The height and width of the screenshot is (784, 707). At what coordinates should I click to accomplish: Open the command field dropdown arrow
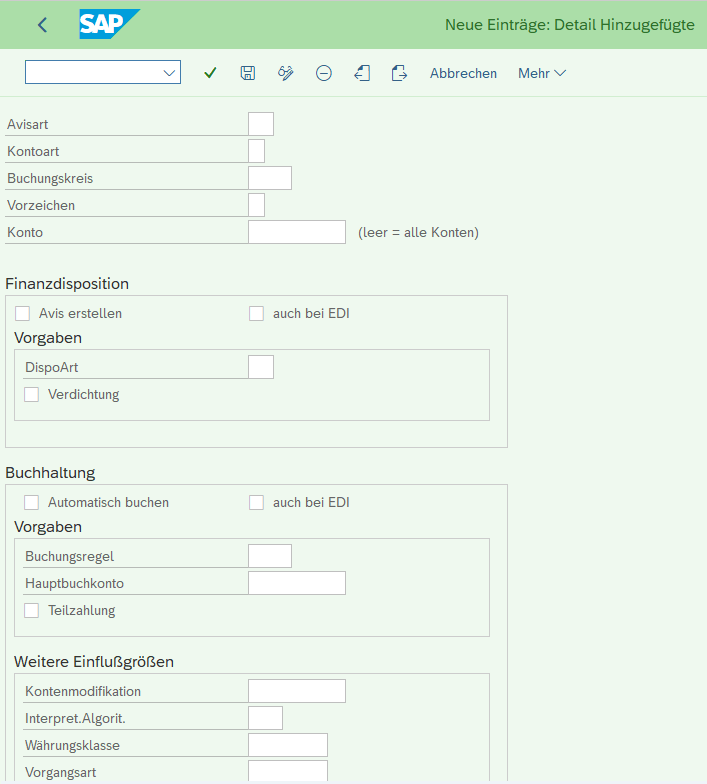click(x=169, y=73)
